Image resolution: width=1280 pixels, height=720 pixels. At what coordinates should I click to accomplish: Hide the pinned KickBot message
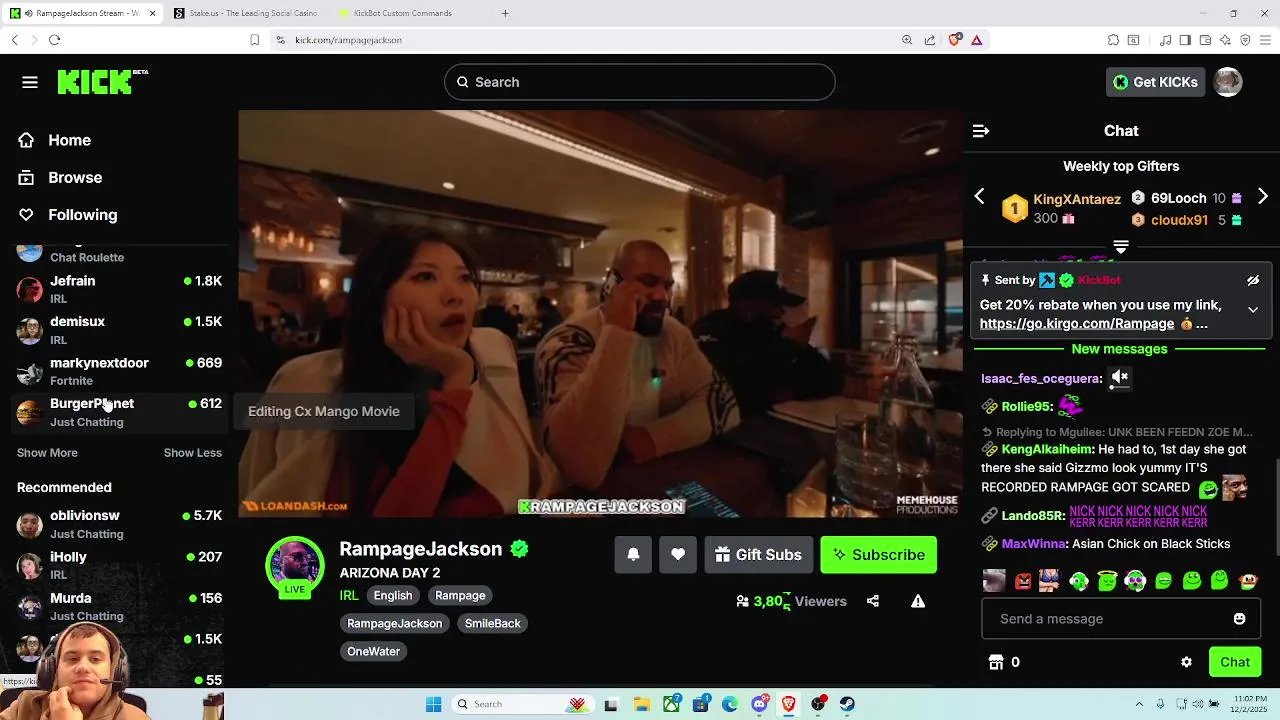tap(1253, 281)
